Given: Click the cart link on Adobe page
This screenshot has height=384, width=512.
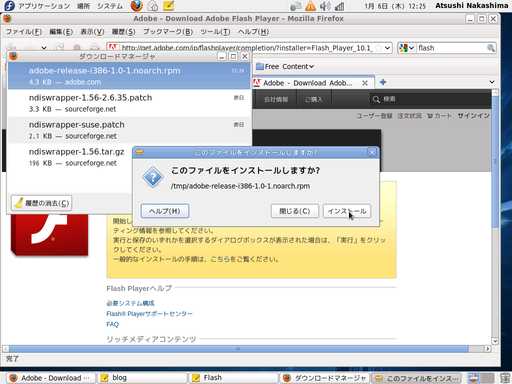Looking at the screenshot, I should pyautogui.click(x=440, y=116).
